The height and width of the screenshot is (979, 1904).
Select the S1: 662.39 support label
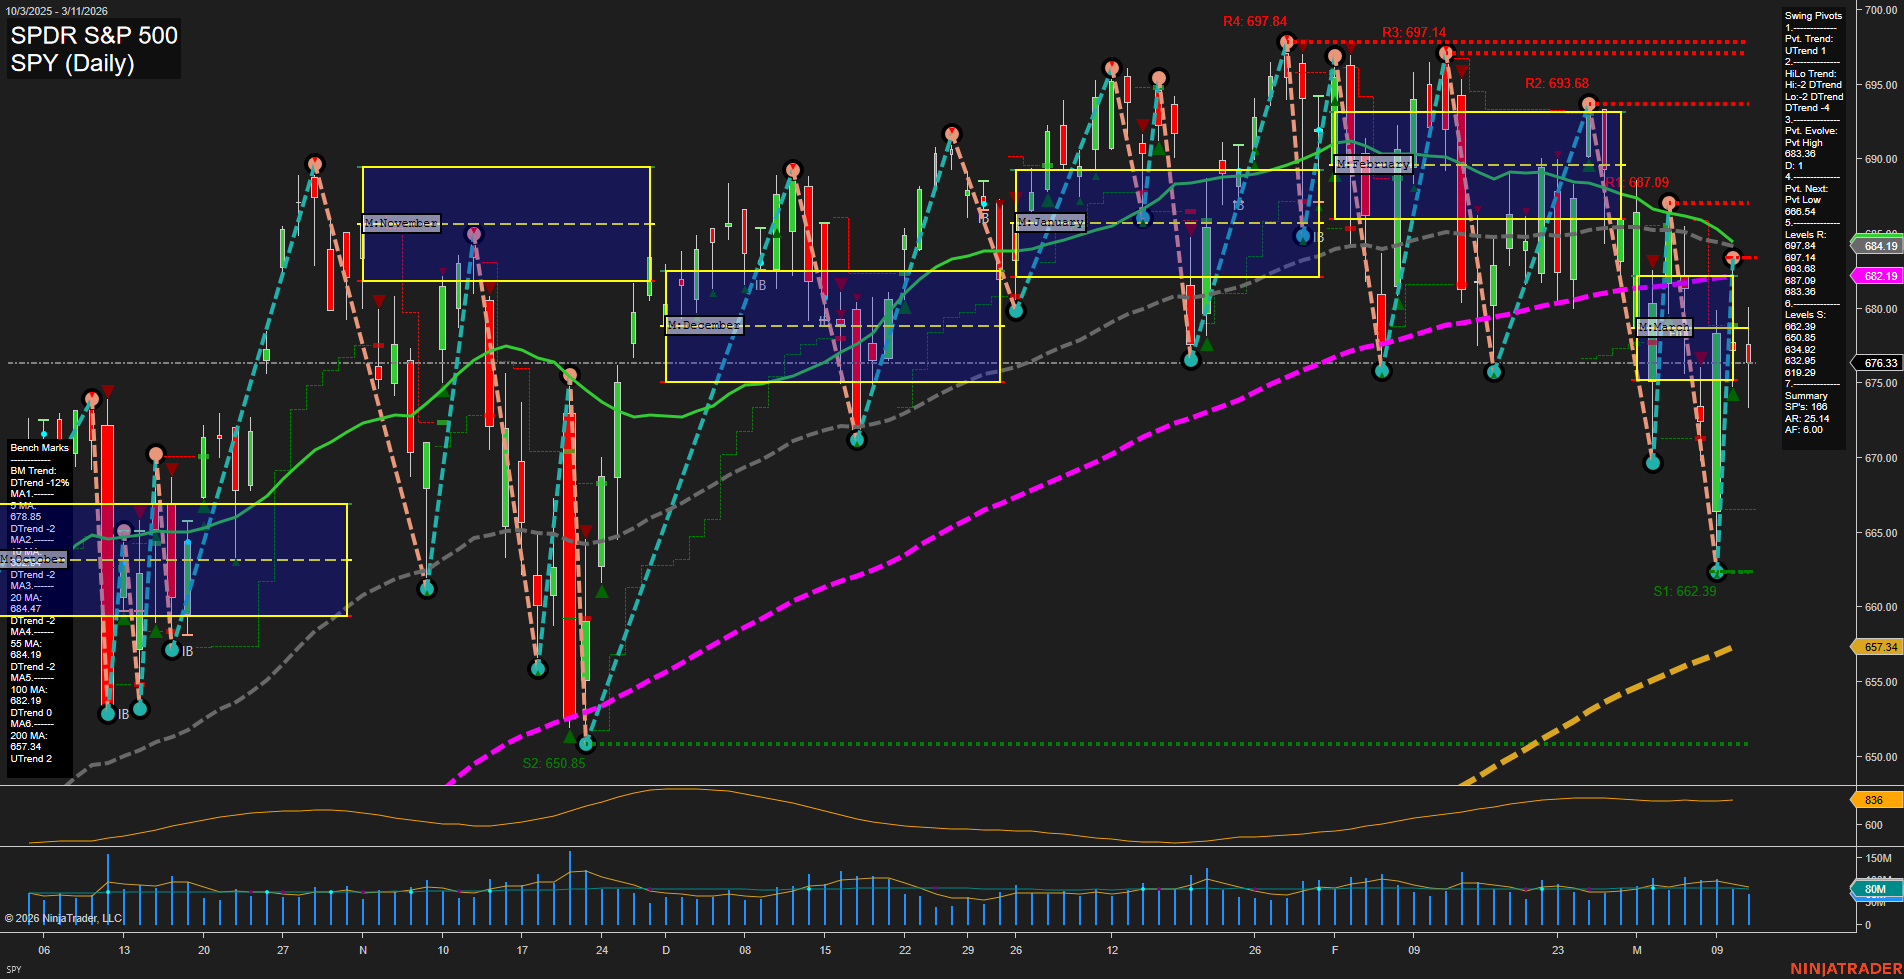[x=1684, y=591]
